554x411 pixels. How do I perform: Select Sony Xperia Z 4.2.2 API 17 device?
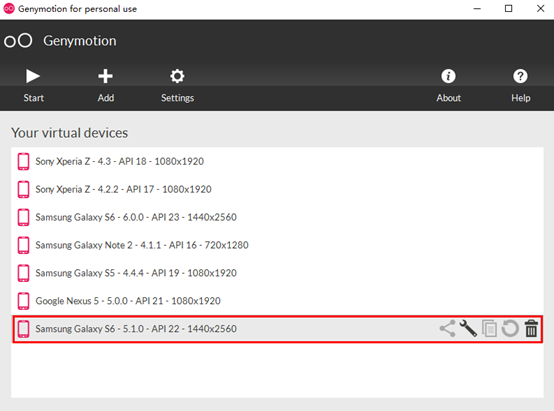click(x=277, y=189)
